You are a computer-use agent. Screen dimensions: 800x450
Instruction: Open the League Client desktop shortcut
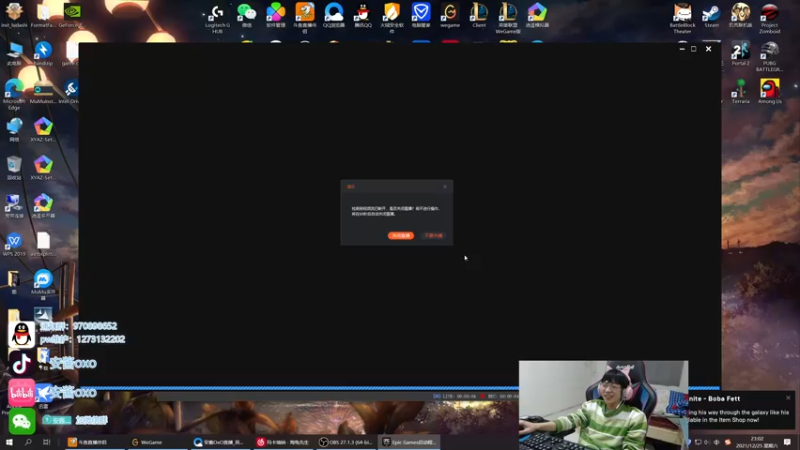pos(479,15)
